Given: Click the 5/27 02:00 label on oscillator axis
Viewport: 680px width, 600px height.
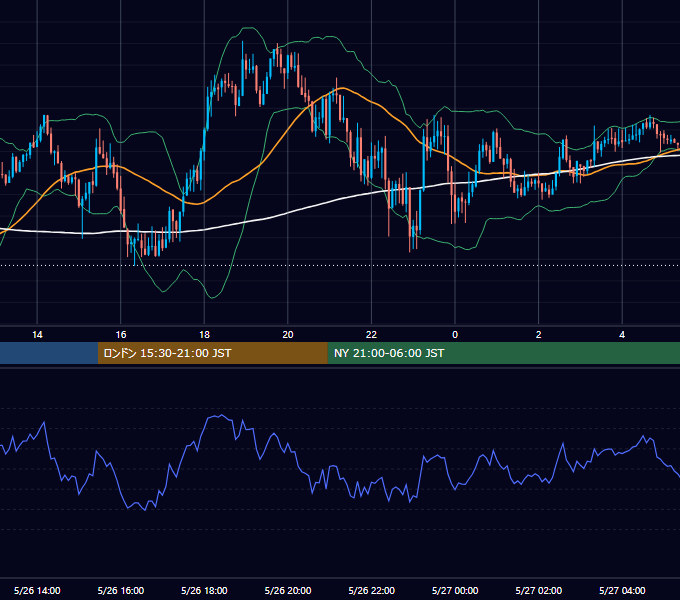Looking at the screenshot, I should click(x=539, y=590).
